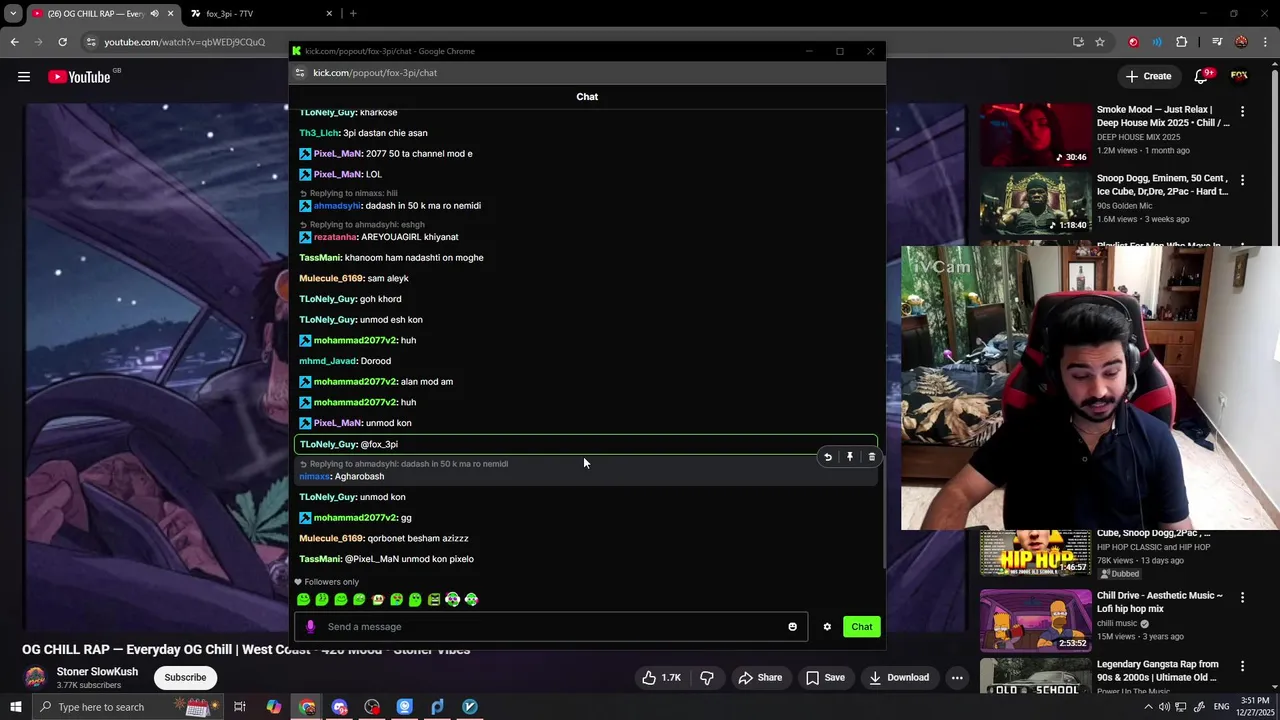This screenshot has height=720, width=1280.
Task: Open the 3:51 PM clock and calendar
Action: pos(1254,707)
